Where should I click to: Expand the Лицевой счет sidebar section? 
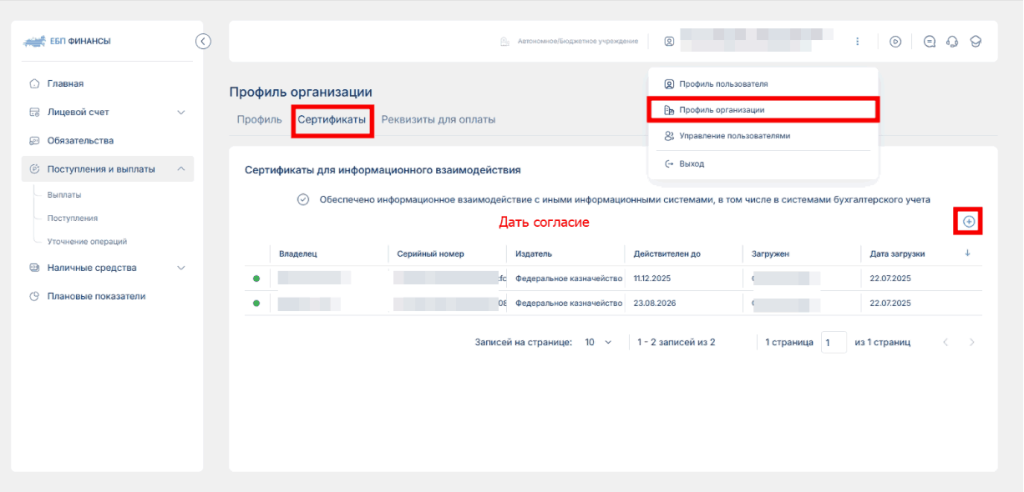[181, 112]
